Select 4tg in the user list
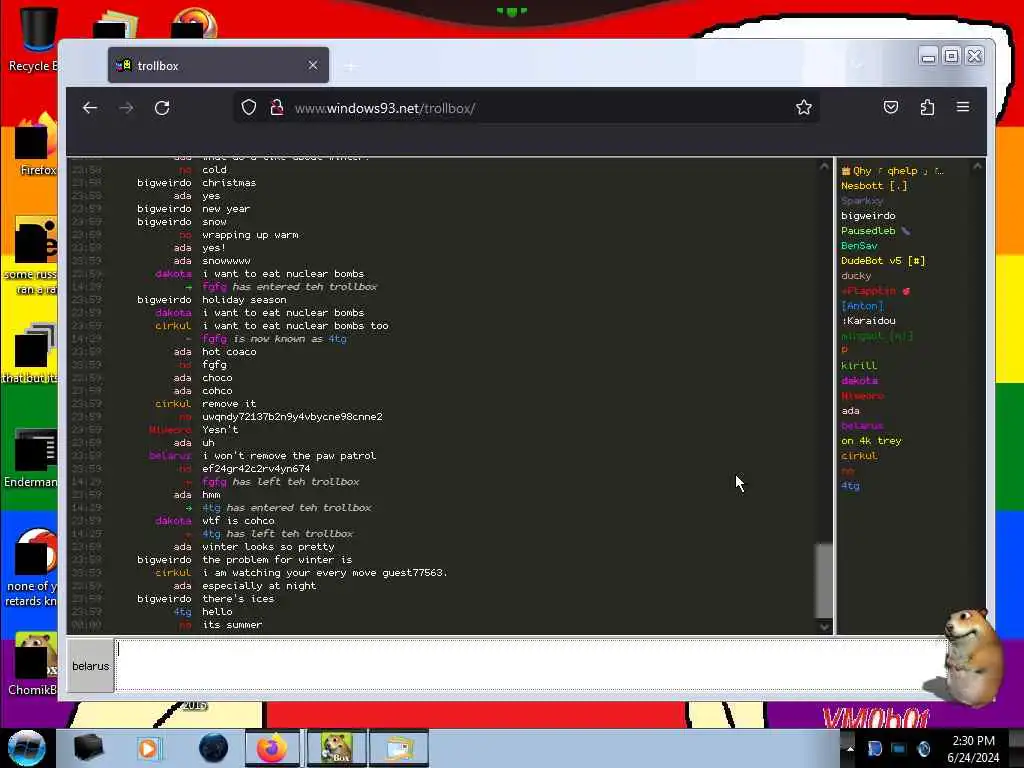Screen dimensions: 1024x768 coord(850,486)
